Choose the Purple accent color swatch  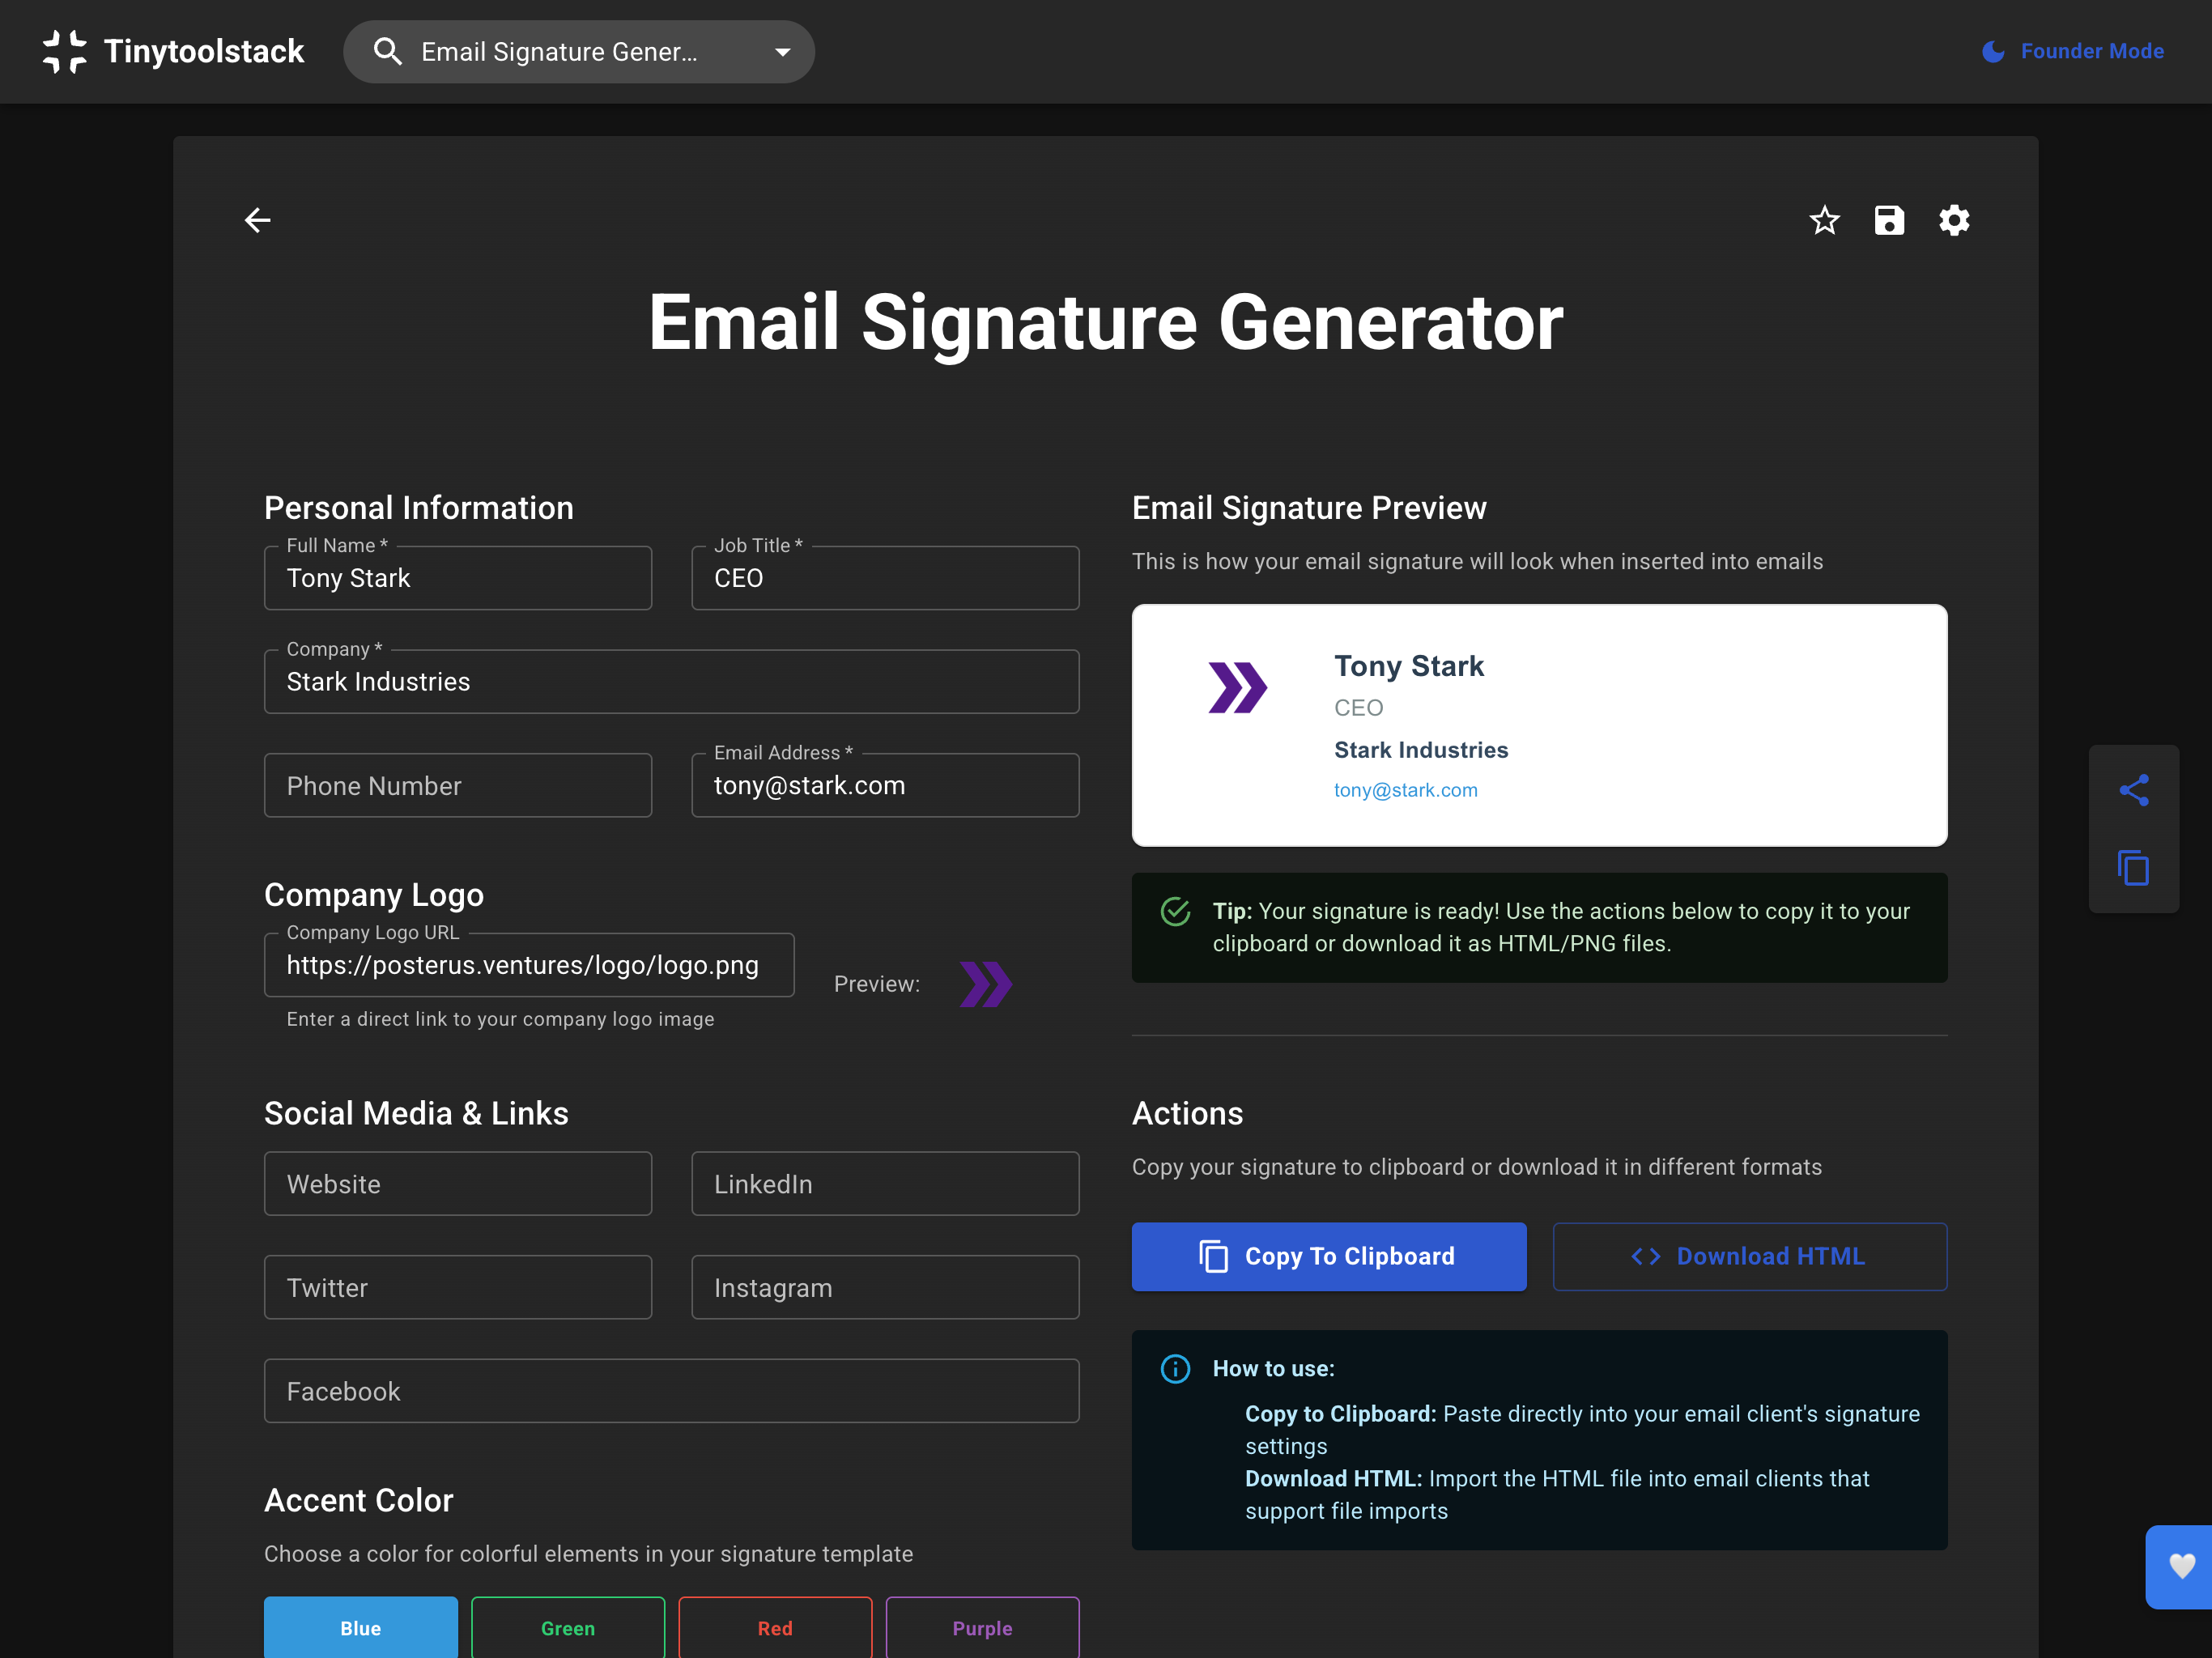[981, 1627]
